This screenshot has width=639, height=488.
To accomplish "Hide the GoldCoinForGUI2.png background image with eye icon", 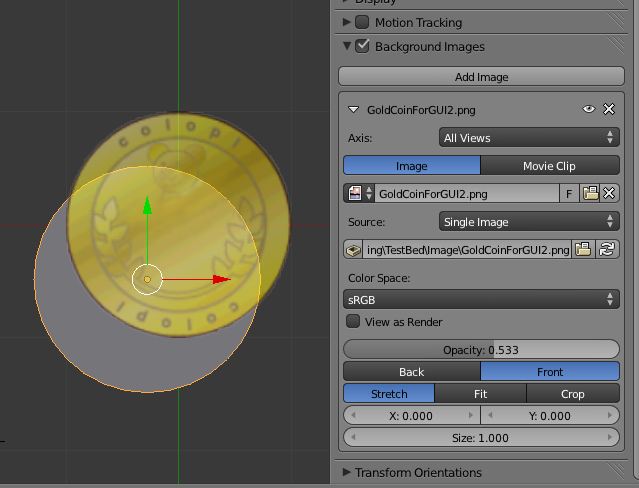I will [590, 109].
